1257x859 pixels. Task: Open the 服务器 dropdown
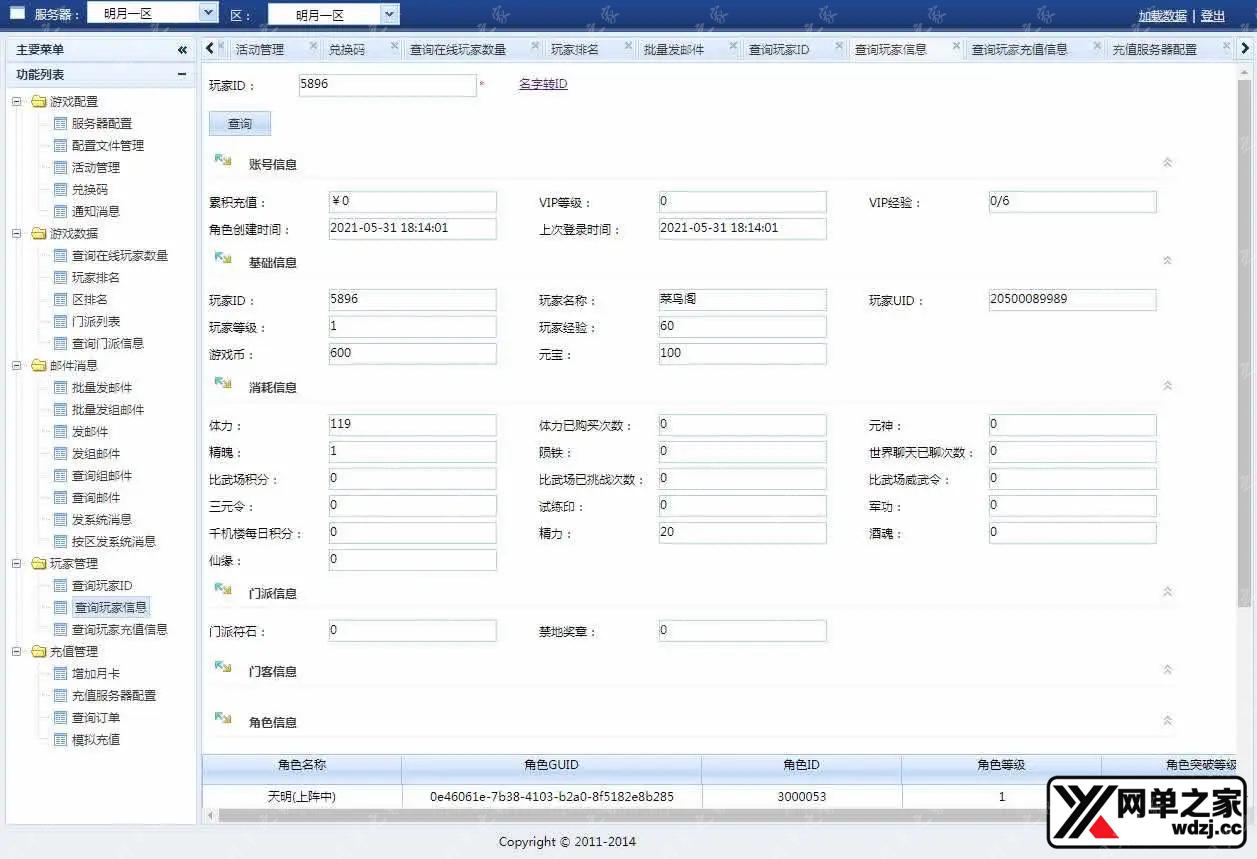pos(208,13)
